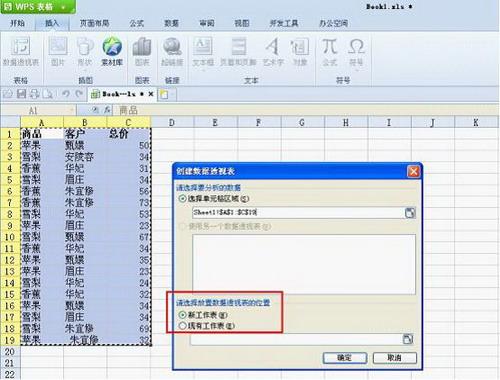Click the location range picker icon near 确定

pyautogui.click(x=408, y=339)
